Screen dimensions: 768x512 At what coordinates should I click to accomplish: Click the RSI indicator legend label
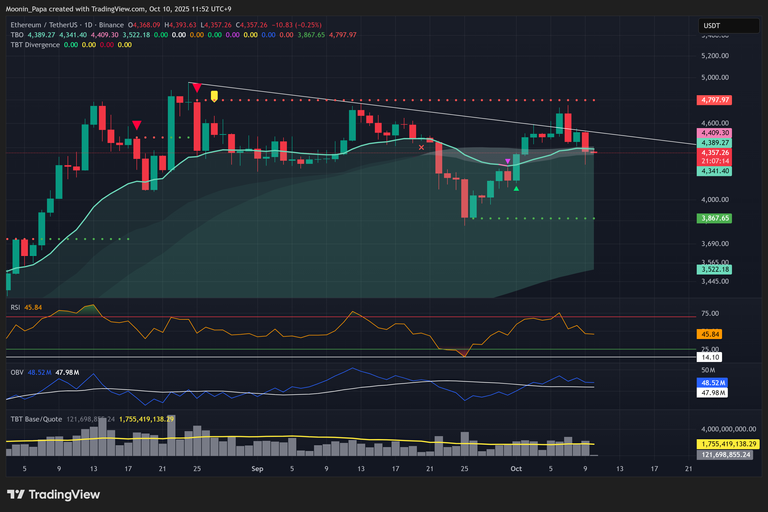pyautogui.click(x=16, y=307)
